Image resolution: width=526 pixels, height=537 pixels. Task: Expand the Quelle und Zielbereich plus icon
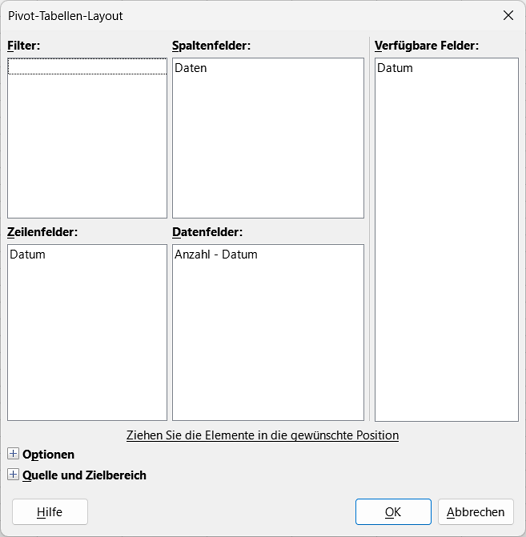(x=13, y=475)
